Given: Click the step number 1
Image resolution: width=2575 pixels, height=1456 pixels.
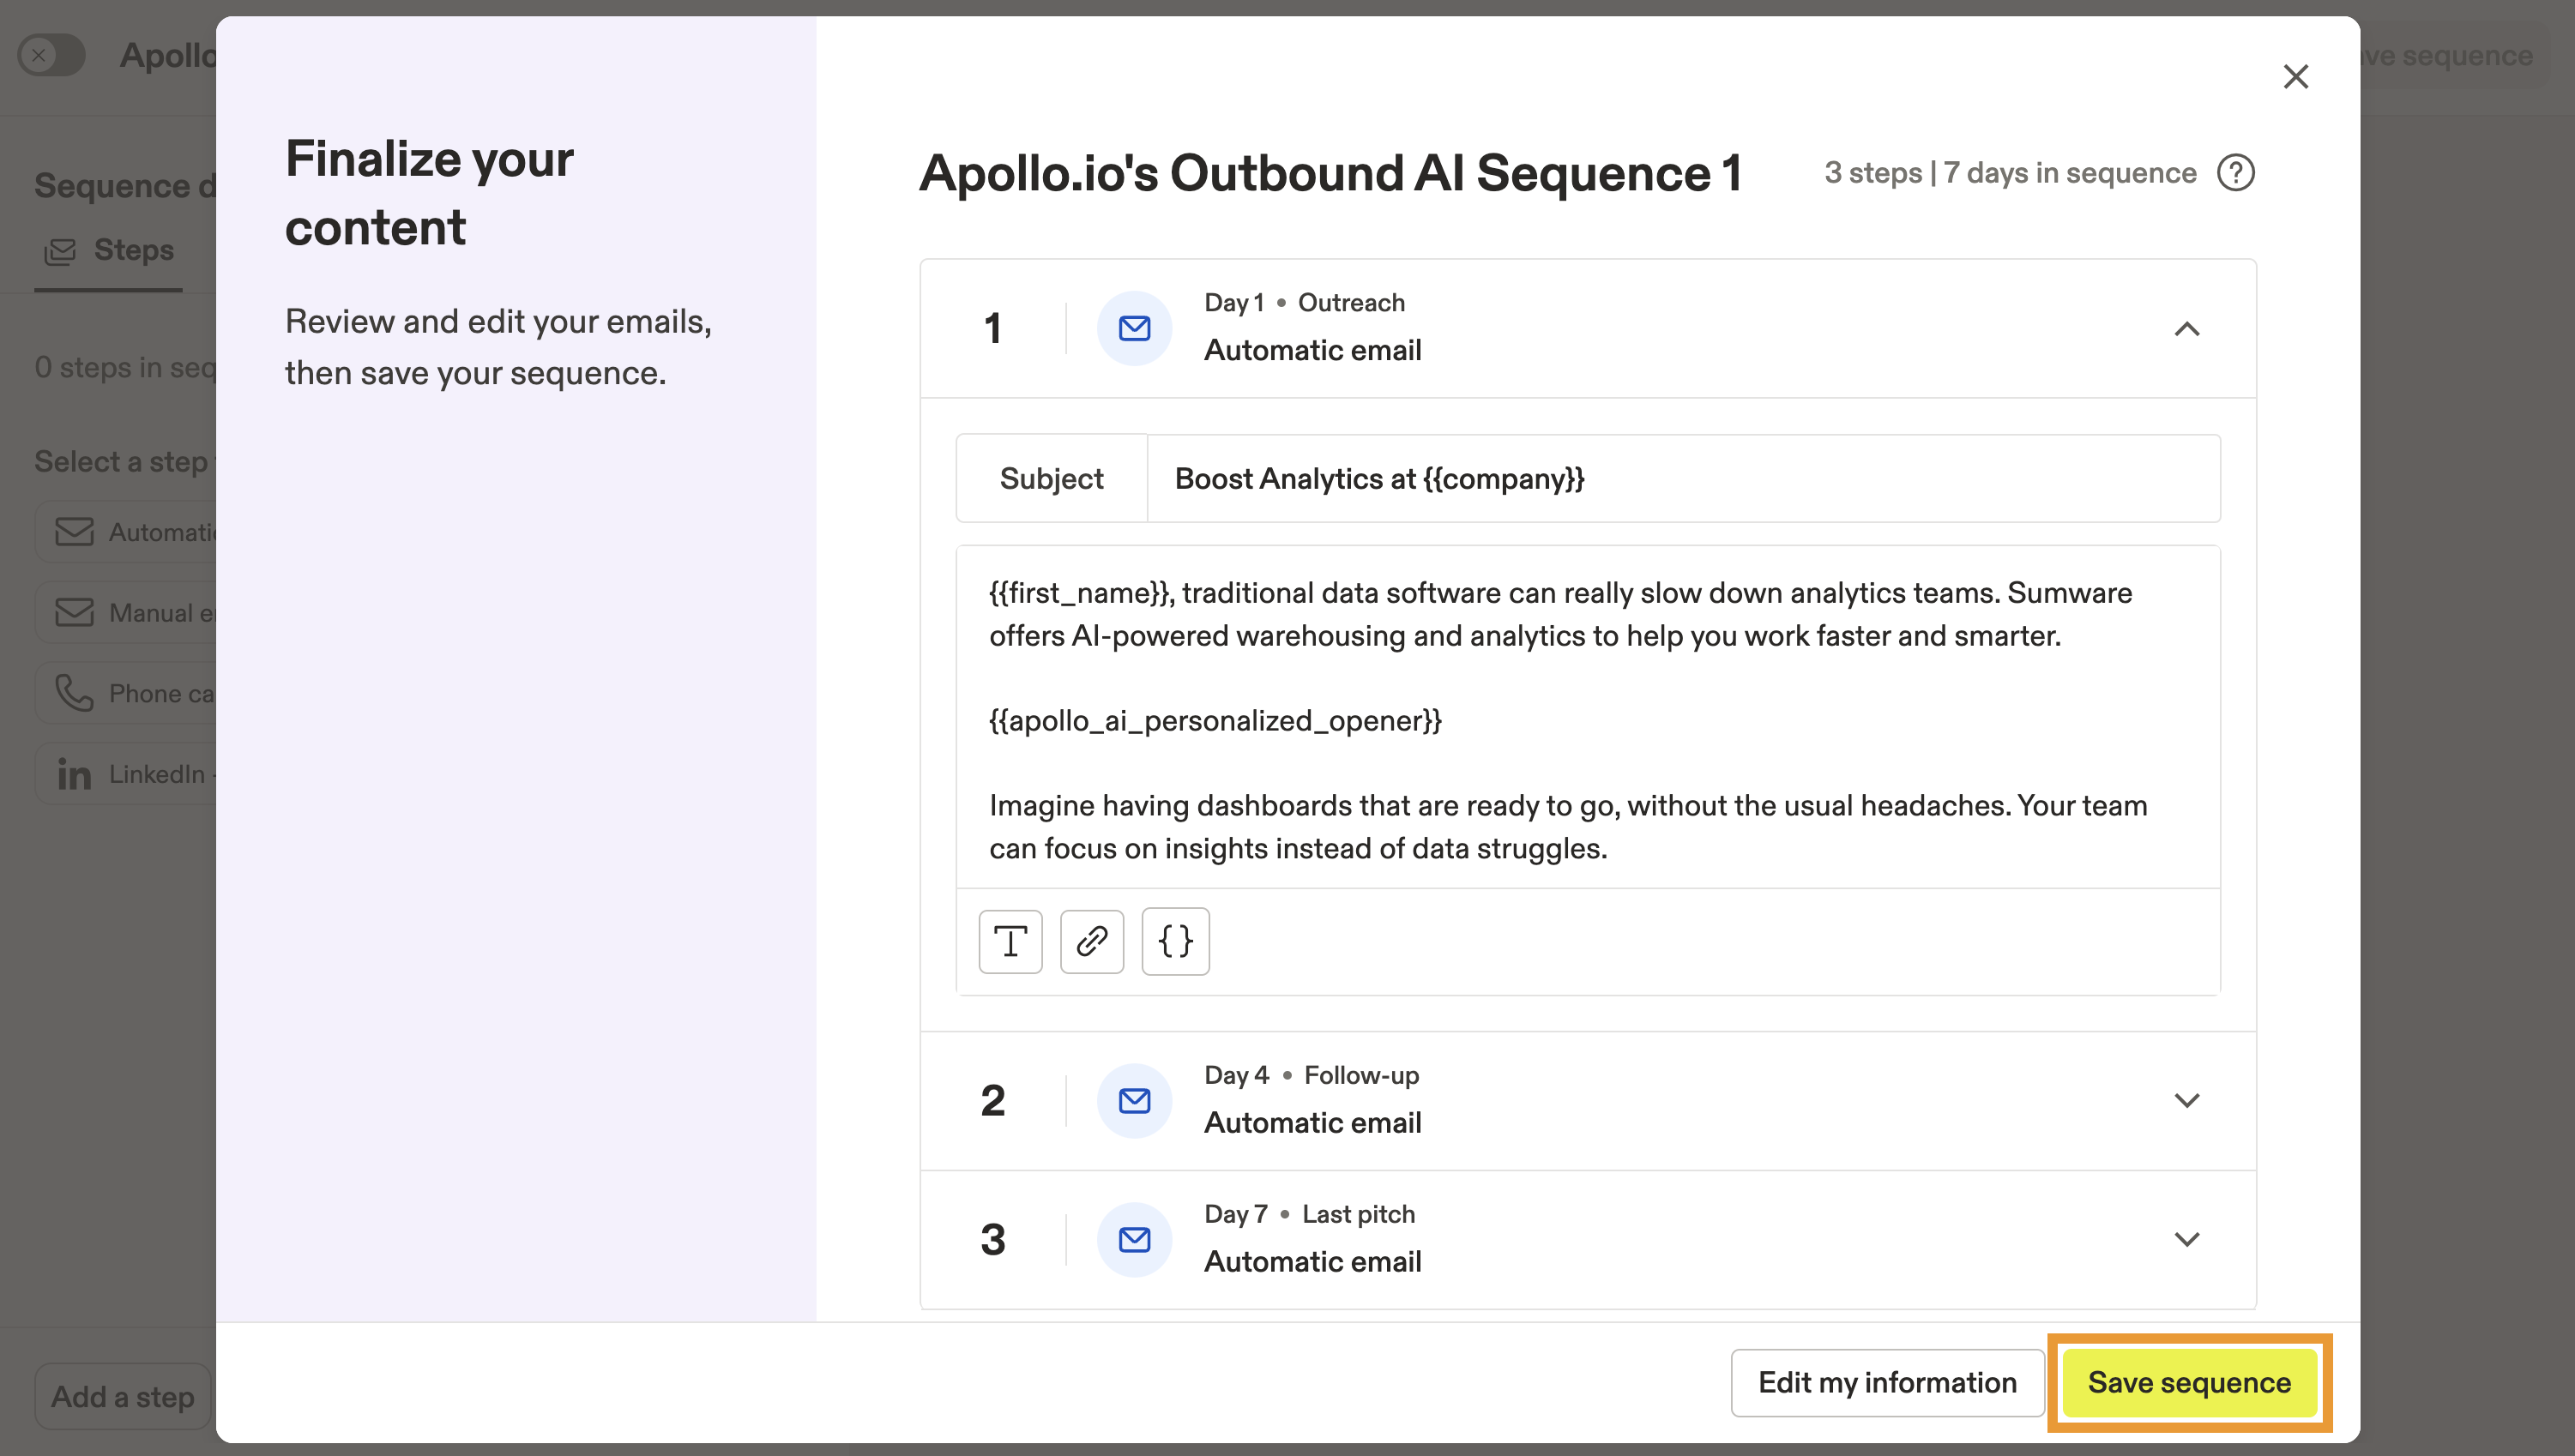Looking at the screenshot, I should coord(992,329).
